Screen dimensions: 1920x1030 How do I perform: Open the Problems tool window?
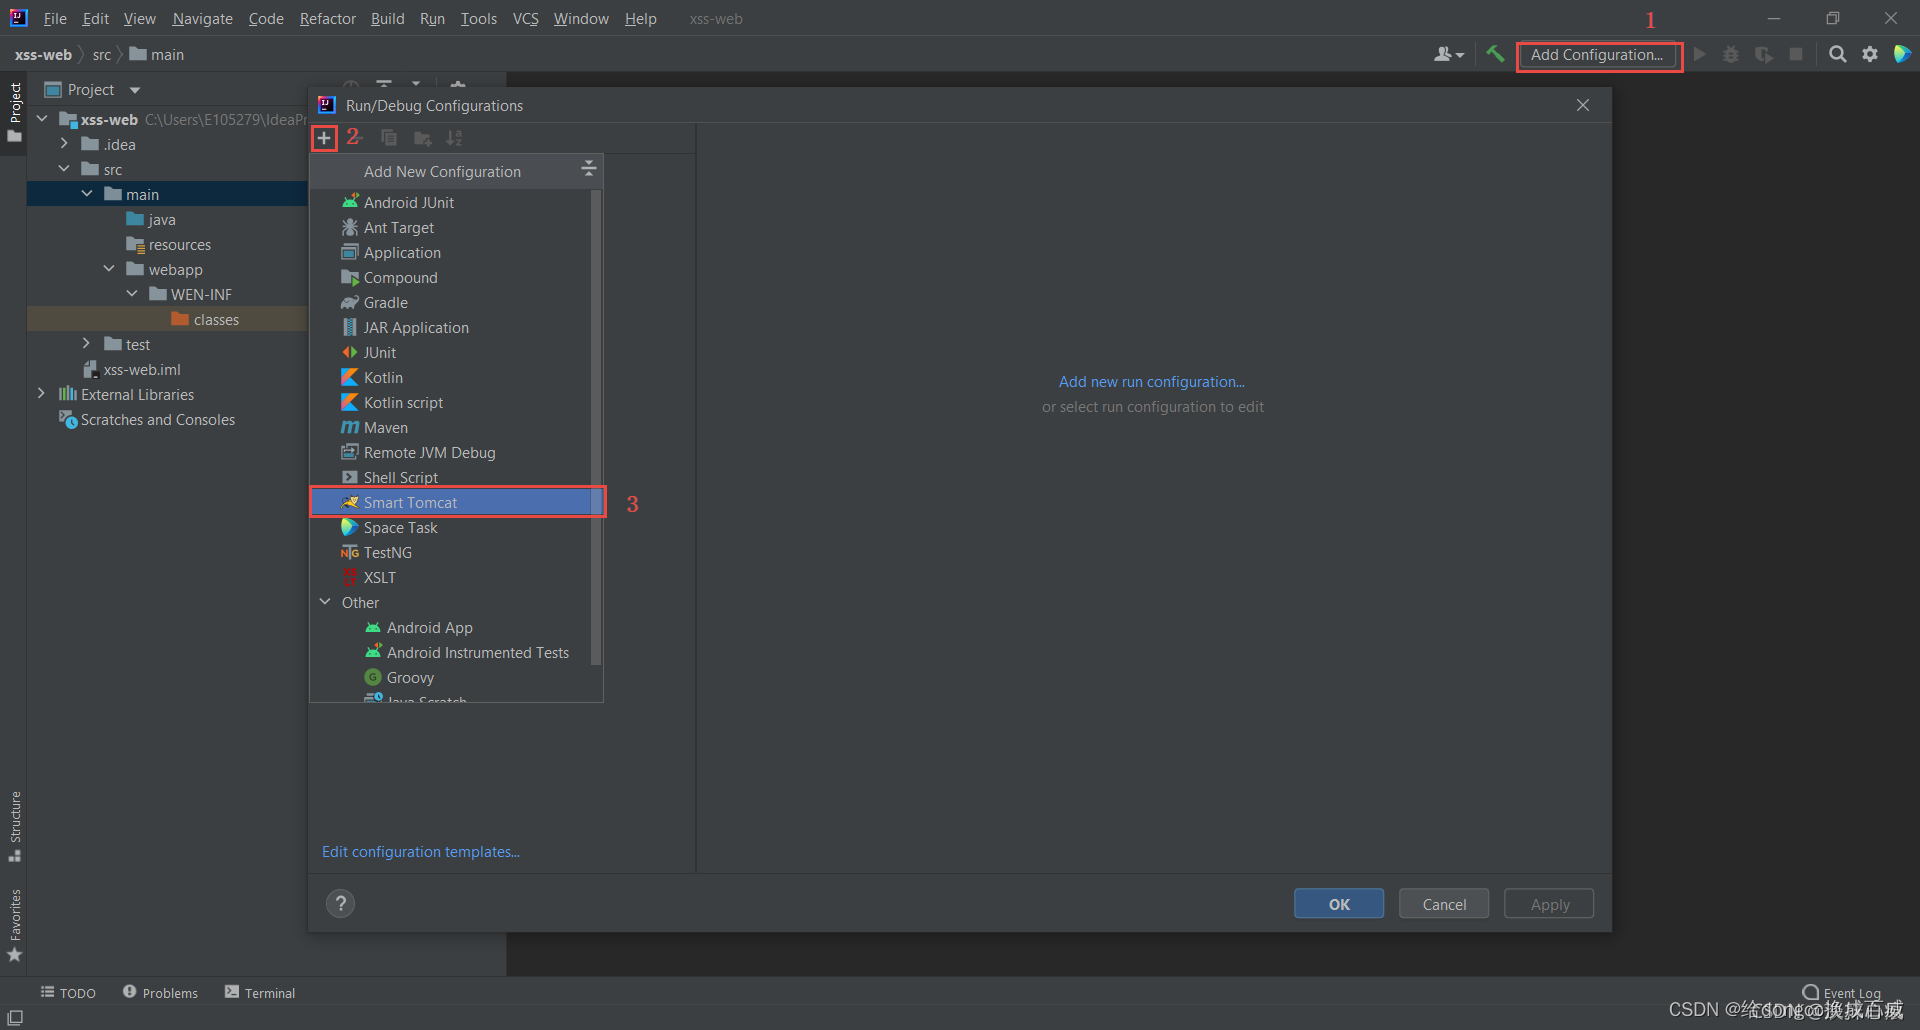(x=160, y=993)
